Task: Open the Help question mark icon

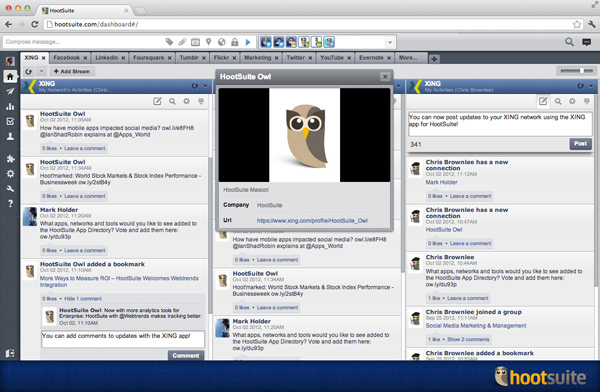Action: coord(10,203)
